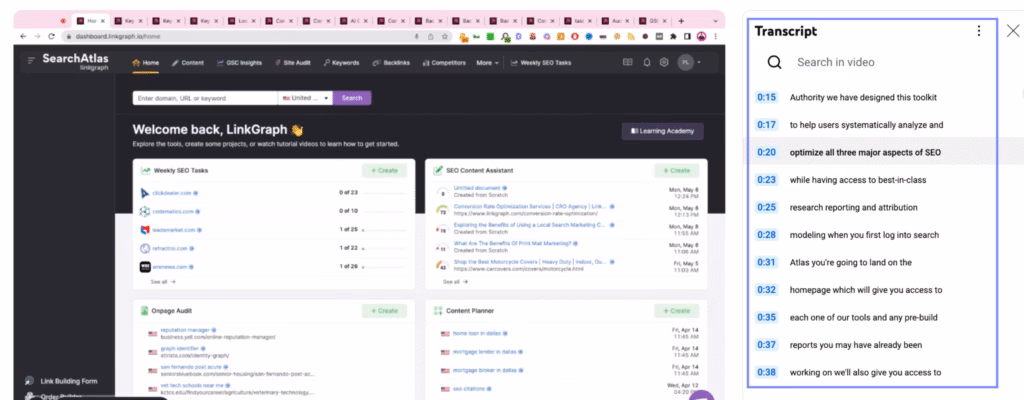This screenshot has height=400, width=1024.
Task: Jump to transcript timestamp 0:28
Action: (x=767, y=235)
